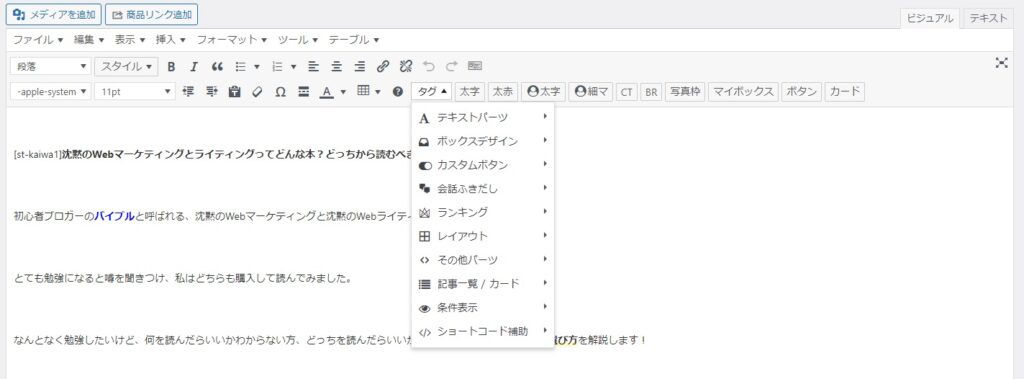Switch to the ビジュアル tab

tap(930, 18)
